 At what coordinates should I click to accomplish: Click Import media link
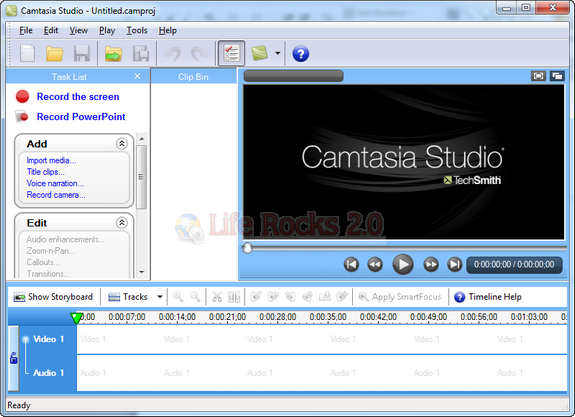click(51, 160)
